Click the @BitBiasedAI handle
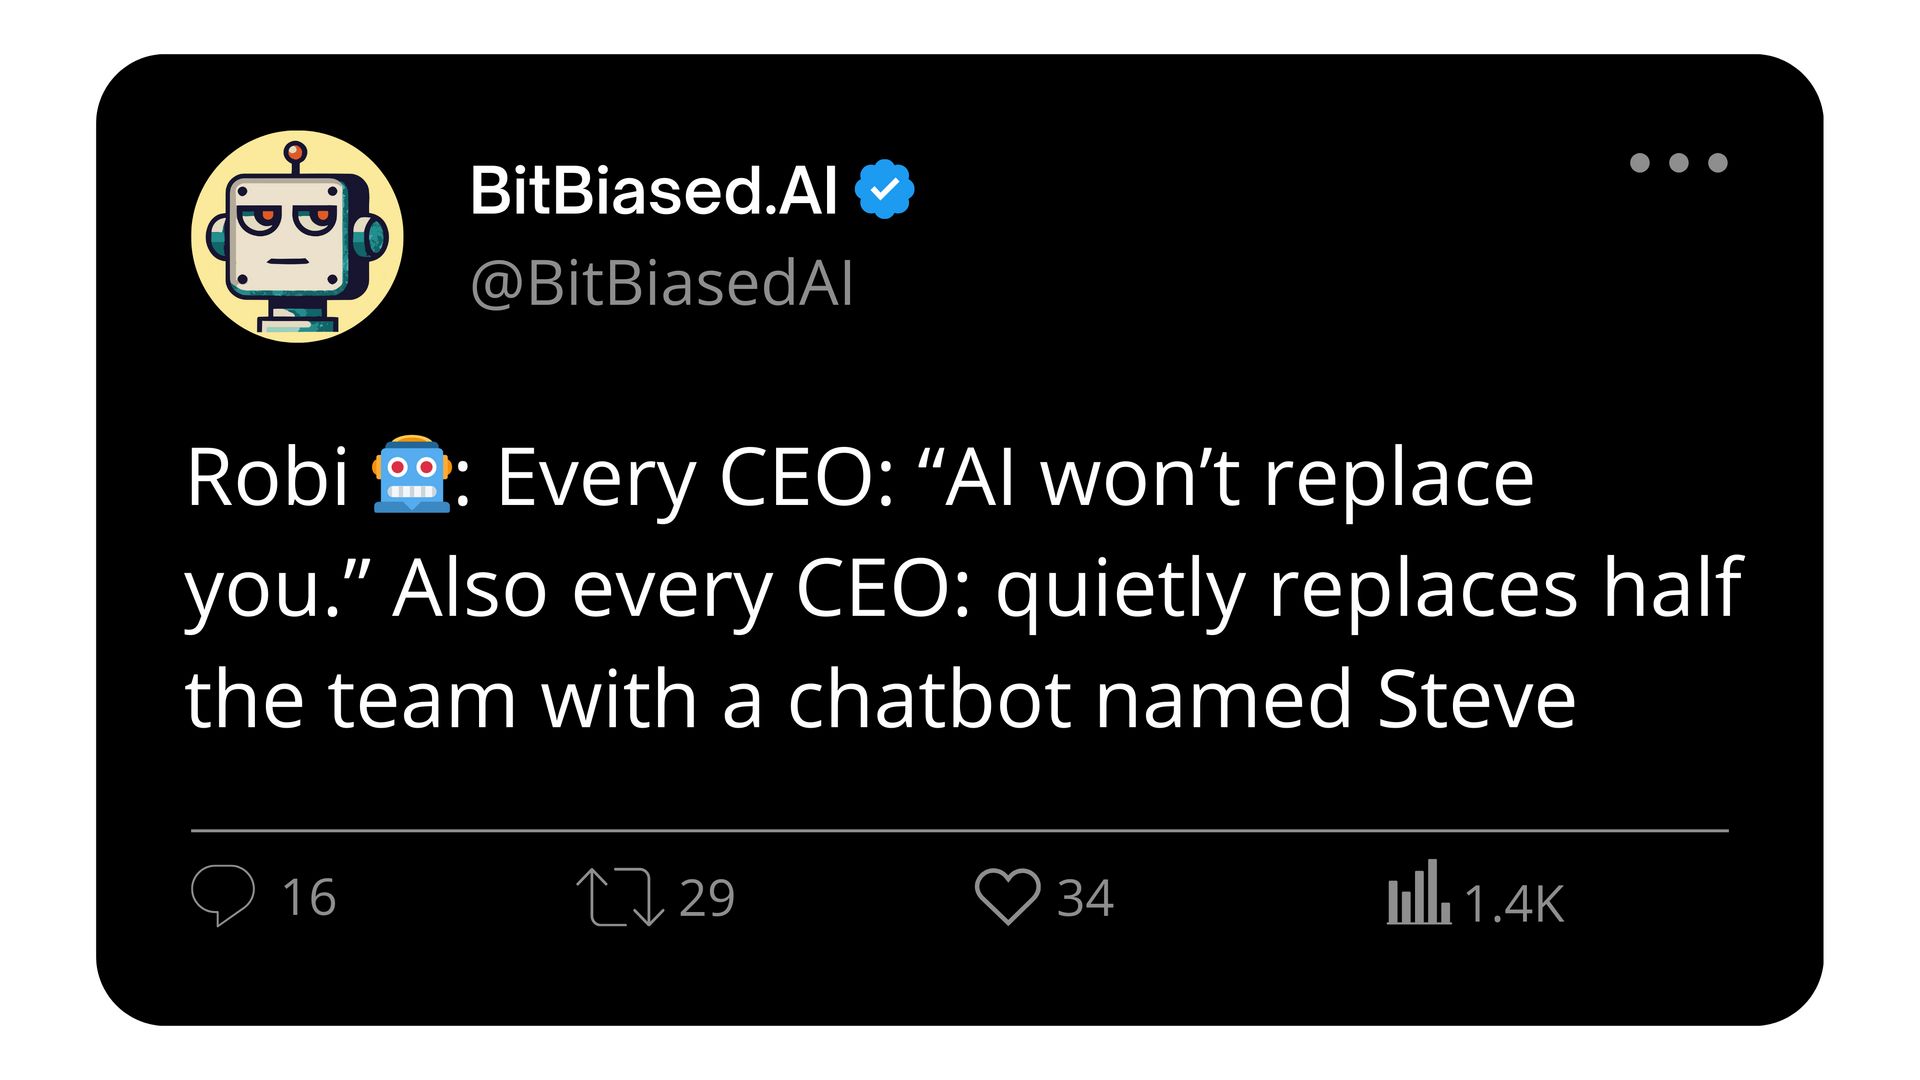1920x1080 pixels. 662,284
